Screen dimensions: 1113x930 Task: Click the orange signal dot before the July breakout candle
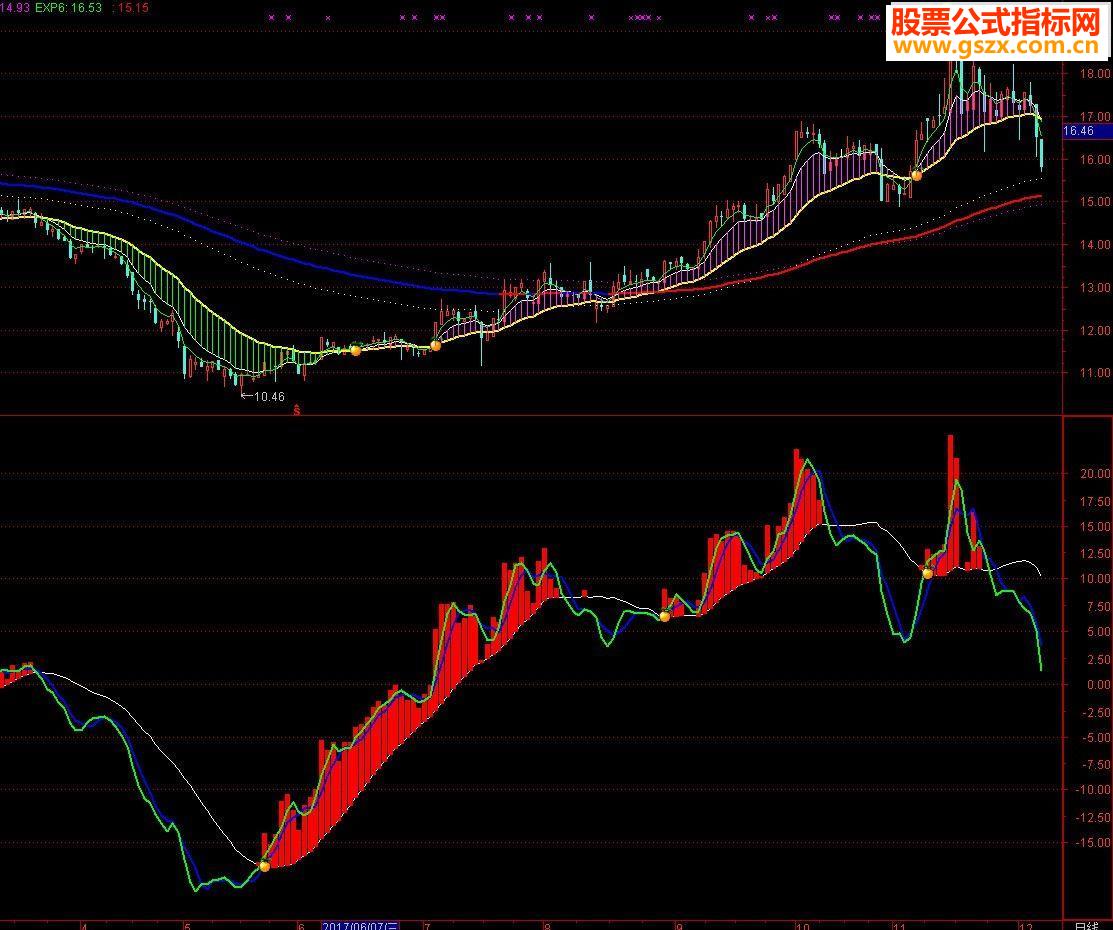[x=436, y=345]
